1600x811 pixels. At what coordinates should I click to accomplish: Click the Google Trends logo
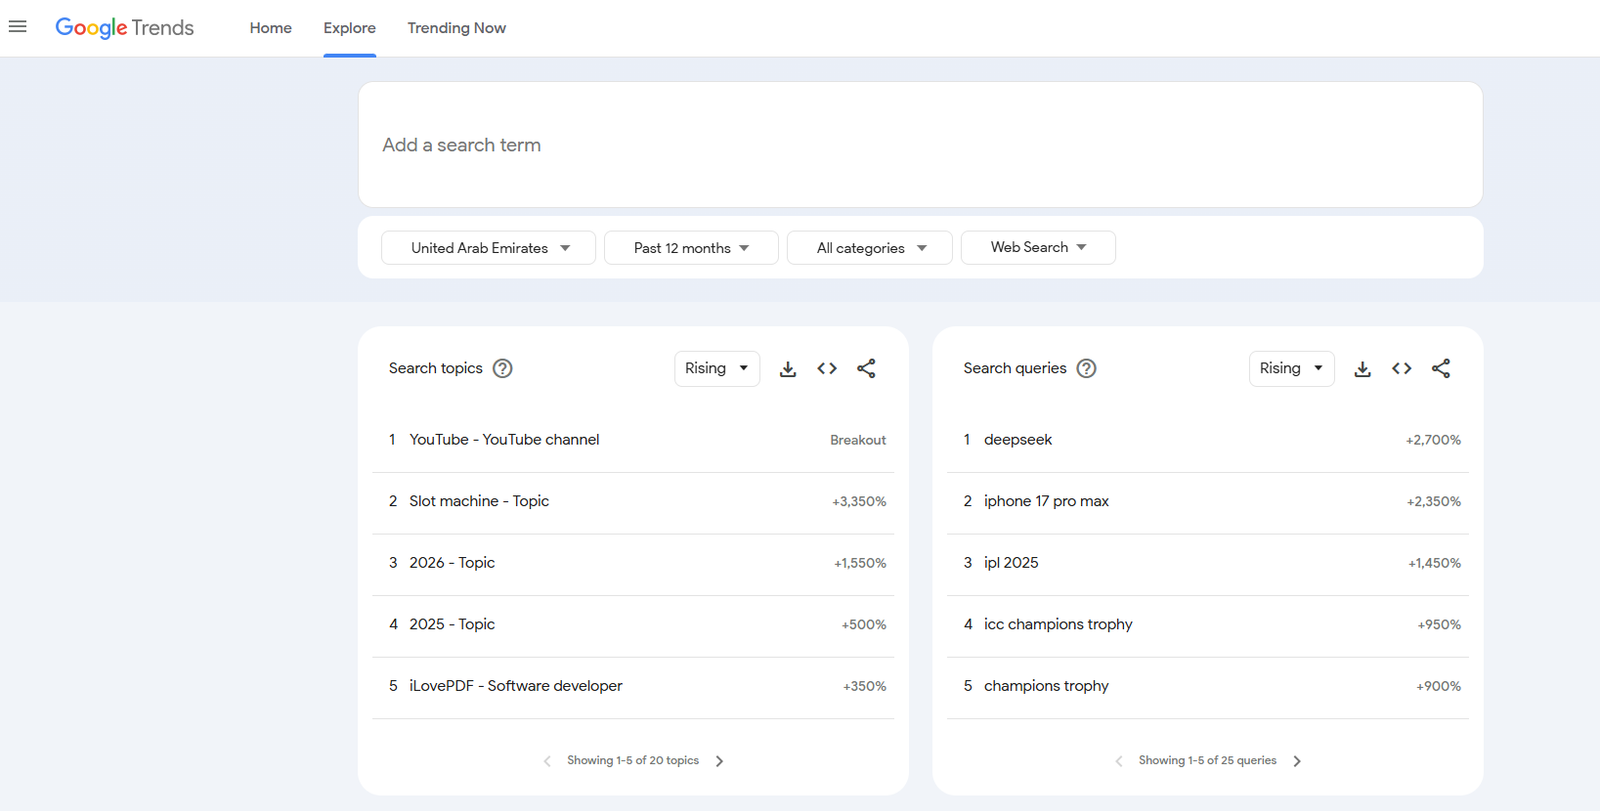point(124,28)
